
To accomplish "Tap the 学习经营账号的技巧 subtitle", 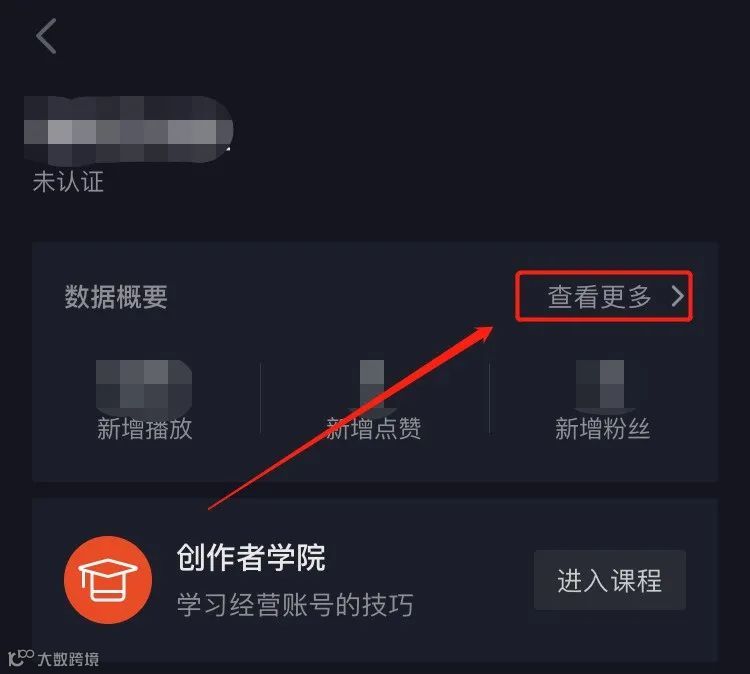I will coord(295,605).
